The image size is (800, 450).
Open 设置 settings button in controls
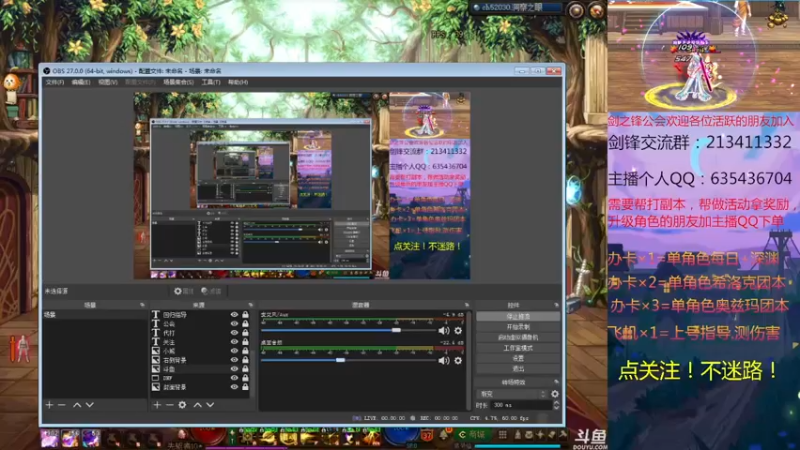pyautogui.click(x=518, y=358)
